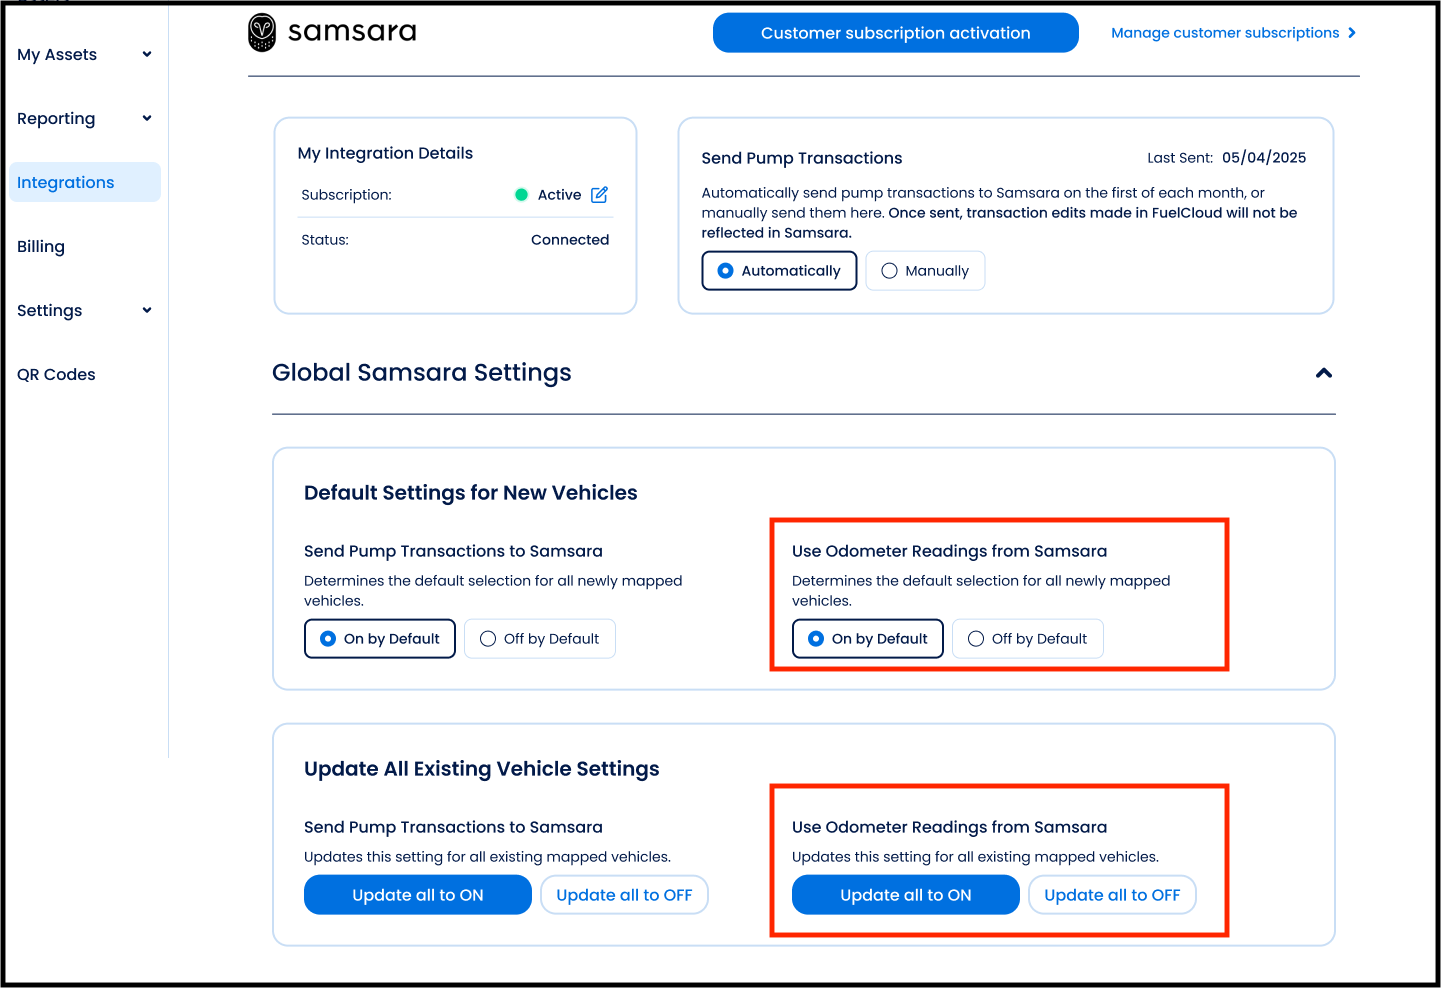Screen dimensions: 1441x988
Task: Open the Integrations sidebar item
Action: click(66, 182)
